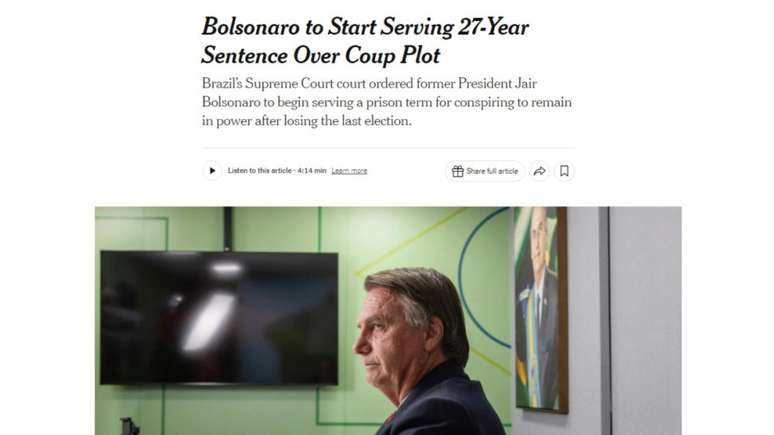
Task: Click '27-Year' in the headline
Action: (491, 27)
